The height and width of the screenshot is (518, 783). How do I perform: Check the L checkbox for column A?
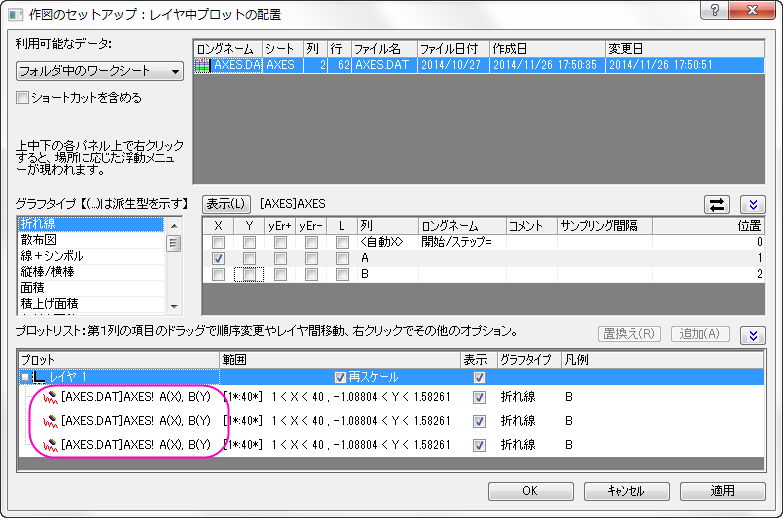pyautogui.click(x=342, y=258)
